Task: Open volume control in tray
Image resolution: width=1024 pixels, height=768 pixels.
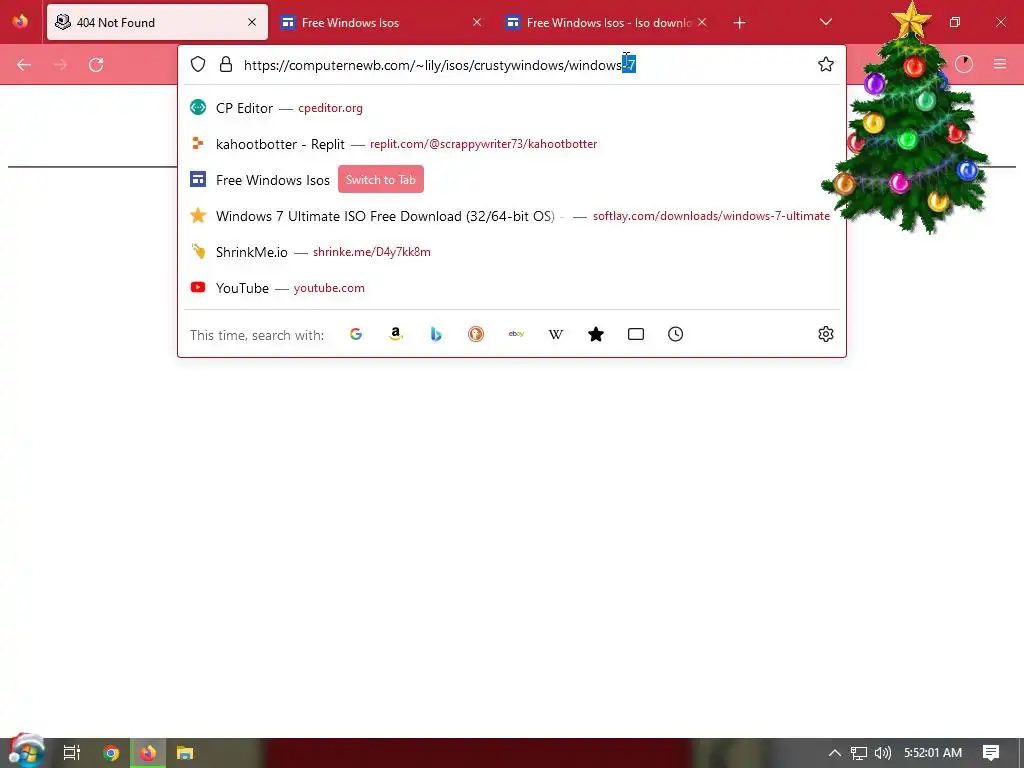Action: (x=882, y=753)
